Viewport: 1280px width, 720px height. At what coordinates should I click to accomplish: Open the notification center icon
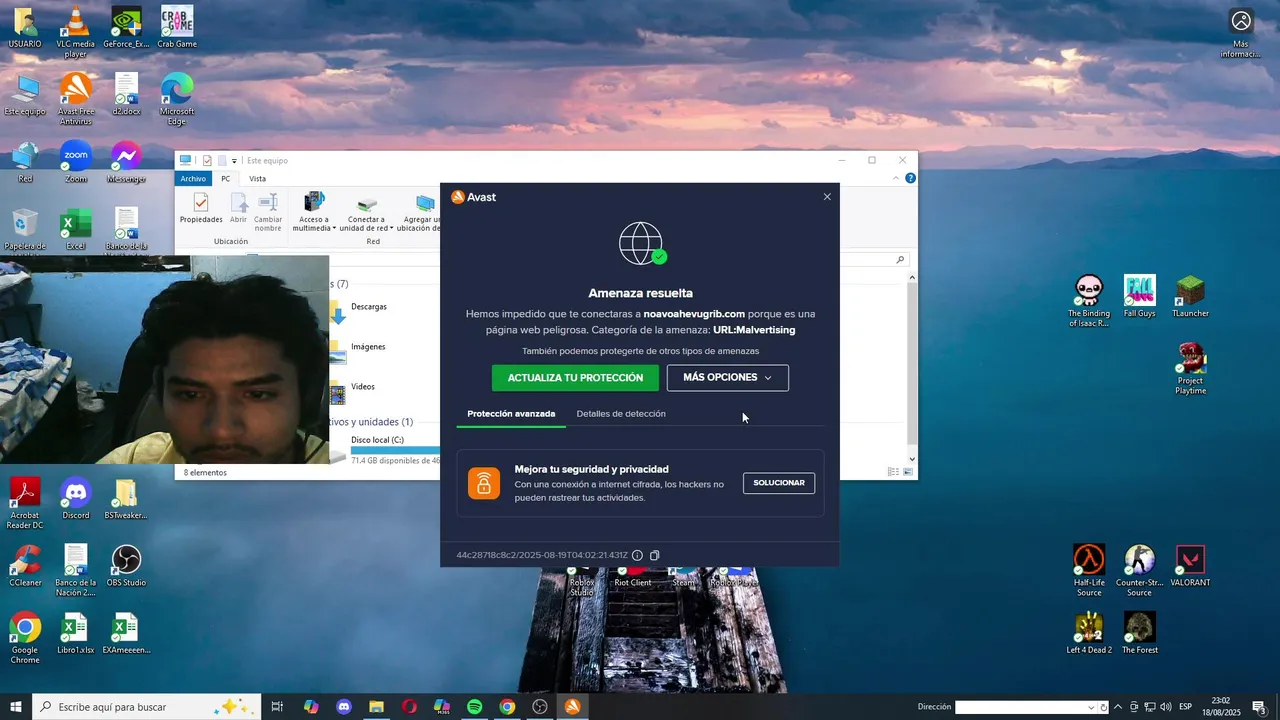(x=1259, y=707)
